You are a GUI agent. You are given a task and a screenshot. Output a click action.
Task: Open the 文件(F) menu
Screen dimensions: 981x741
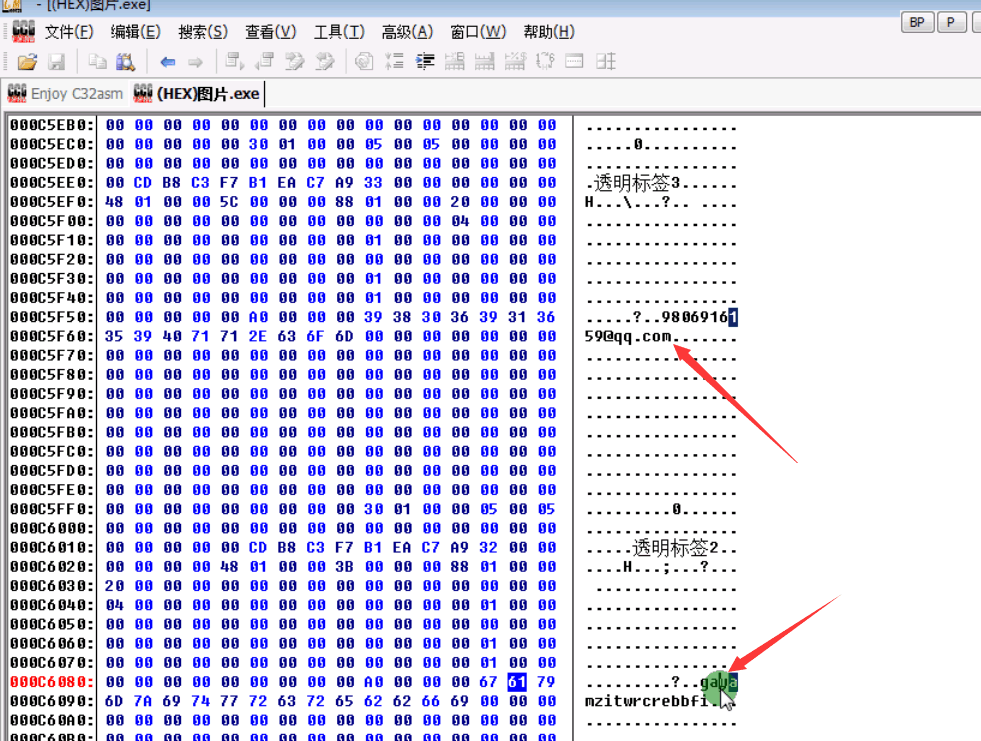coord(69,32)
